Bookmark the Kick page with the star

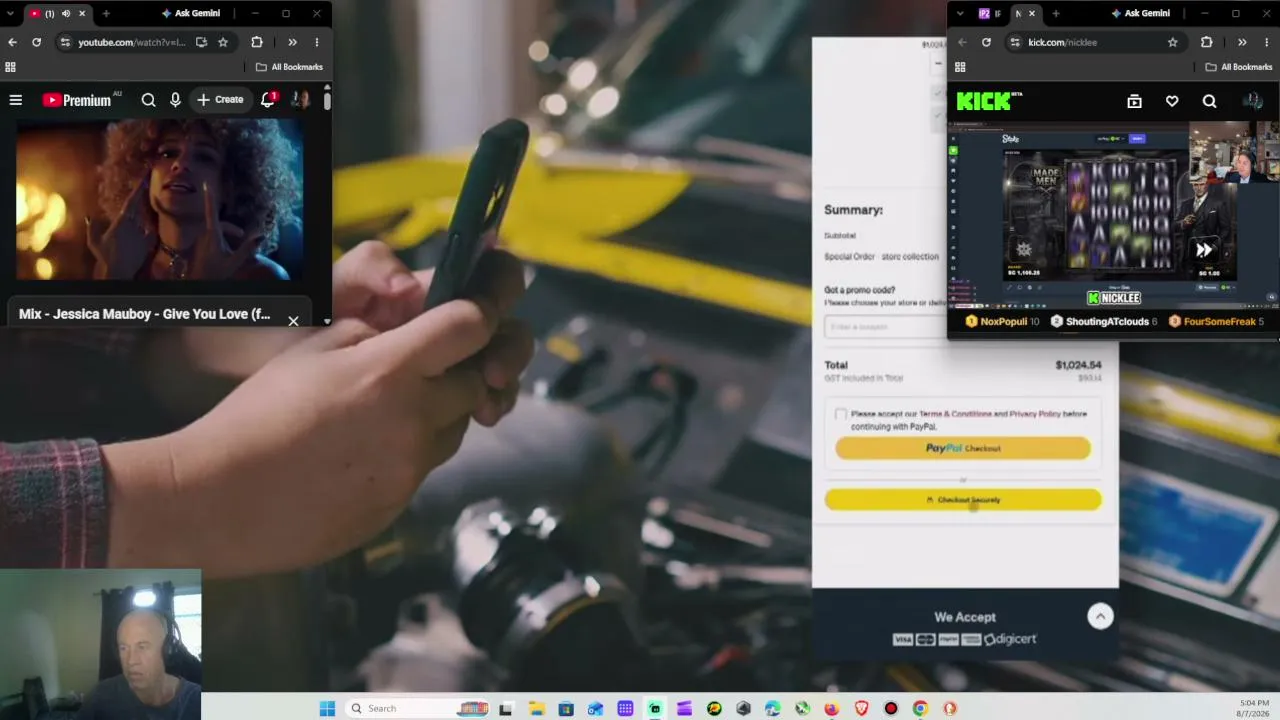pos(1173,42)
